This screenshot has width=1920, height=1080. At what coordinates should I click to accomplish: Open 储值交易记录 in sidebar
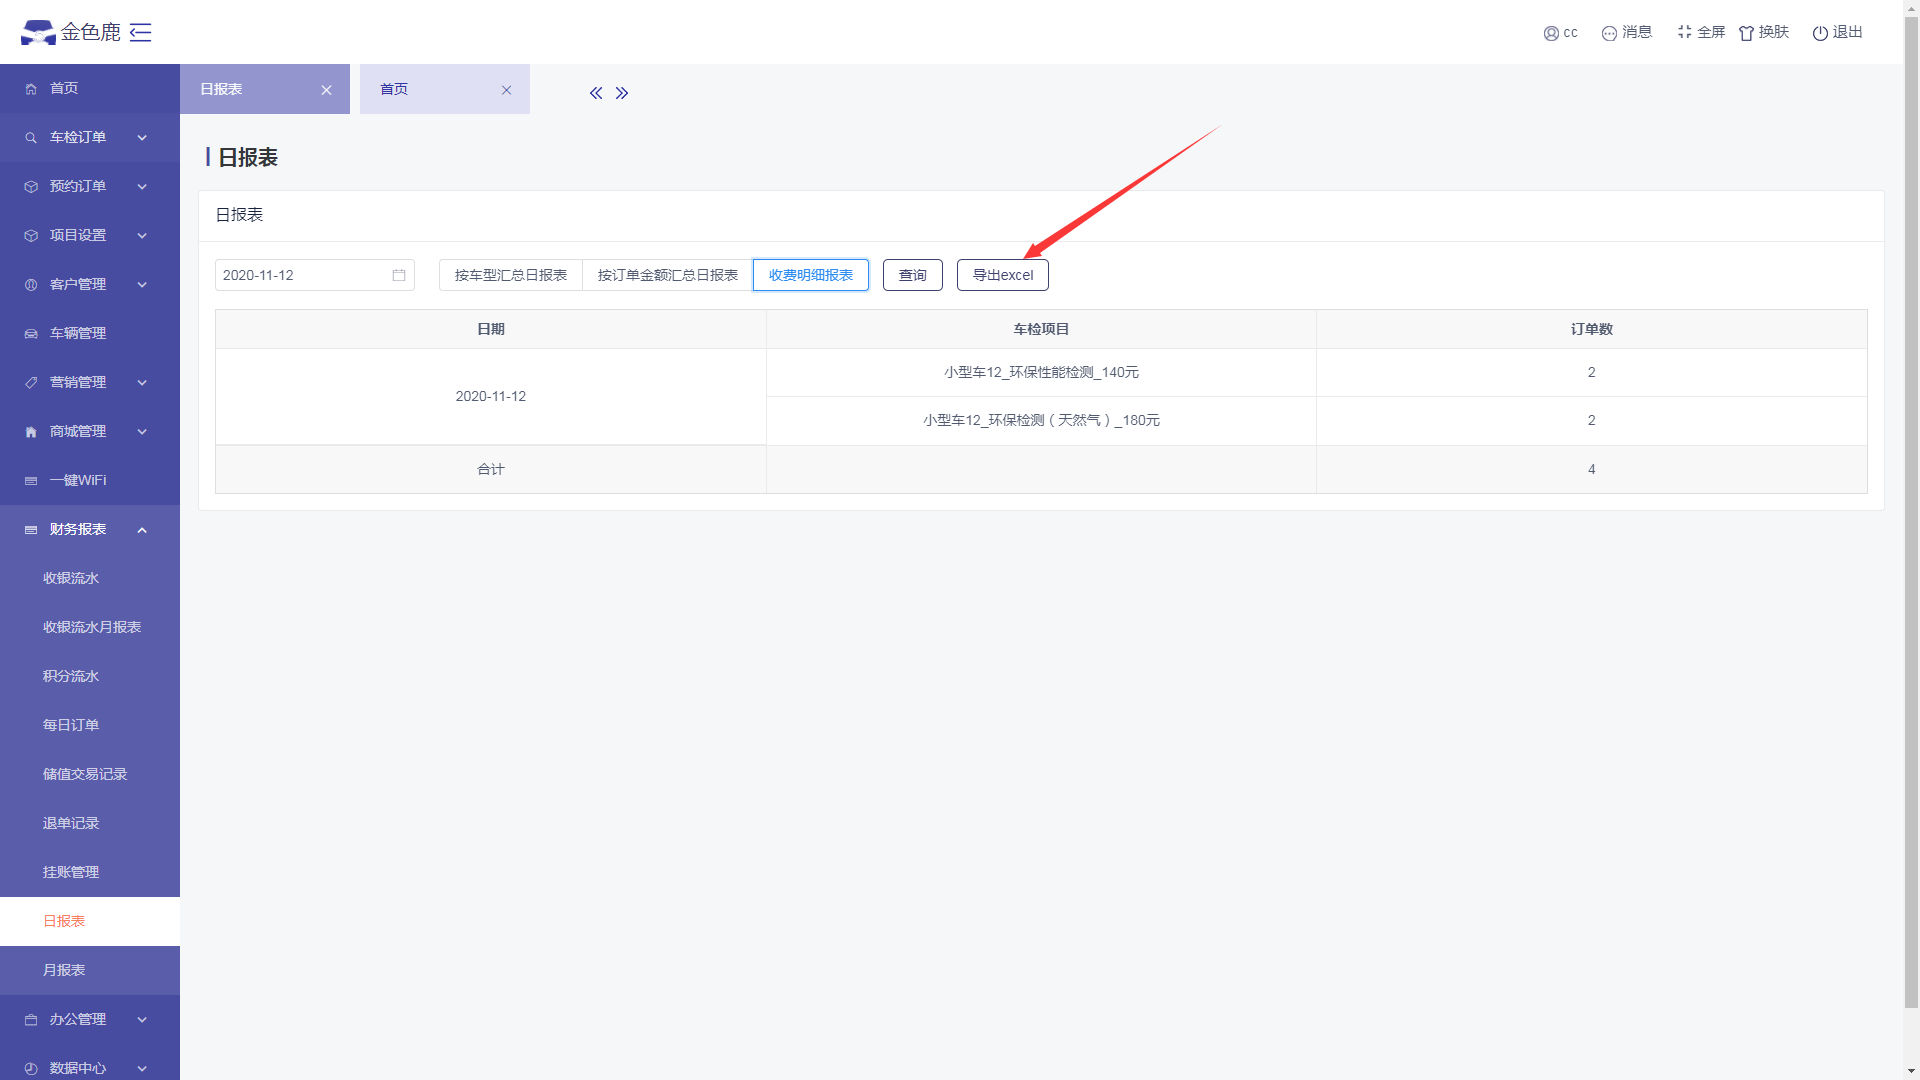(x=90, y=774)
